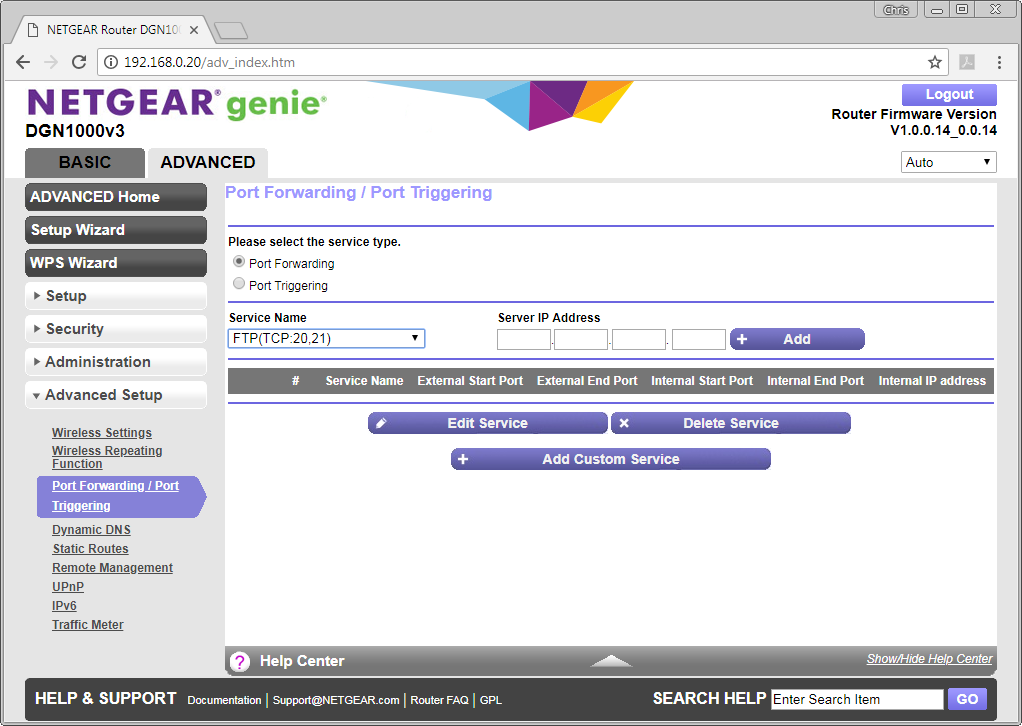Expand Help Center with the up arrow
The image size is (1022, 726).
(611, 661)
